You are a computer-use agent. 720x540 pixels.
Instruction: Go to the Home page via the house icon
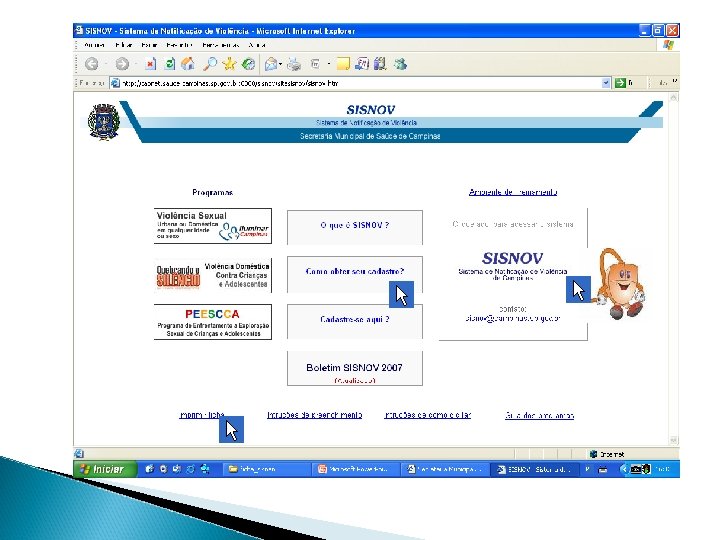[188, 64]
